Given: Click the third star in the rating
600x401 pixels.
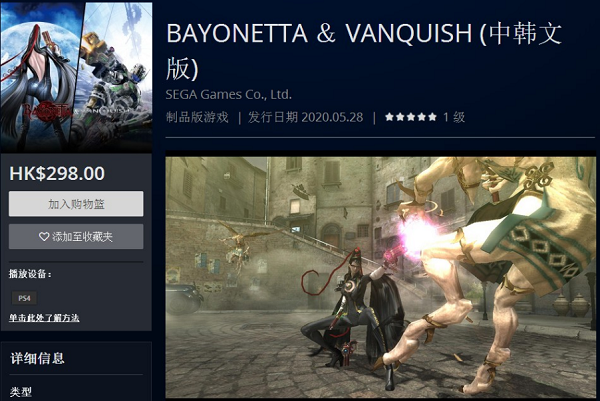Looking at the screenshot, I should [x=411, y=117].
